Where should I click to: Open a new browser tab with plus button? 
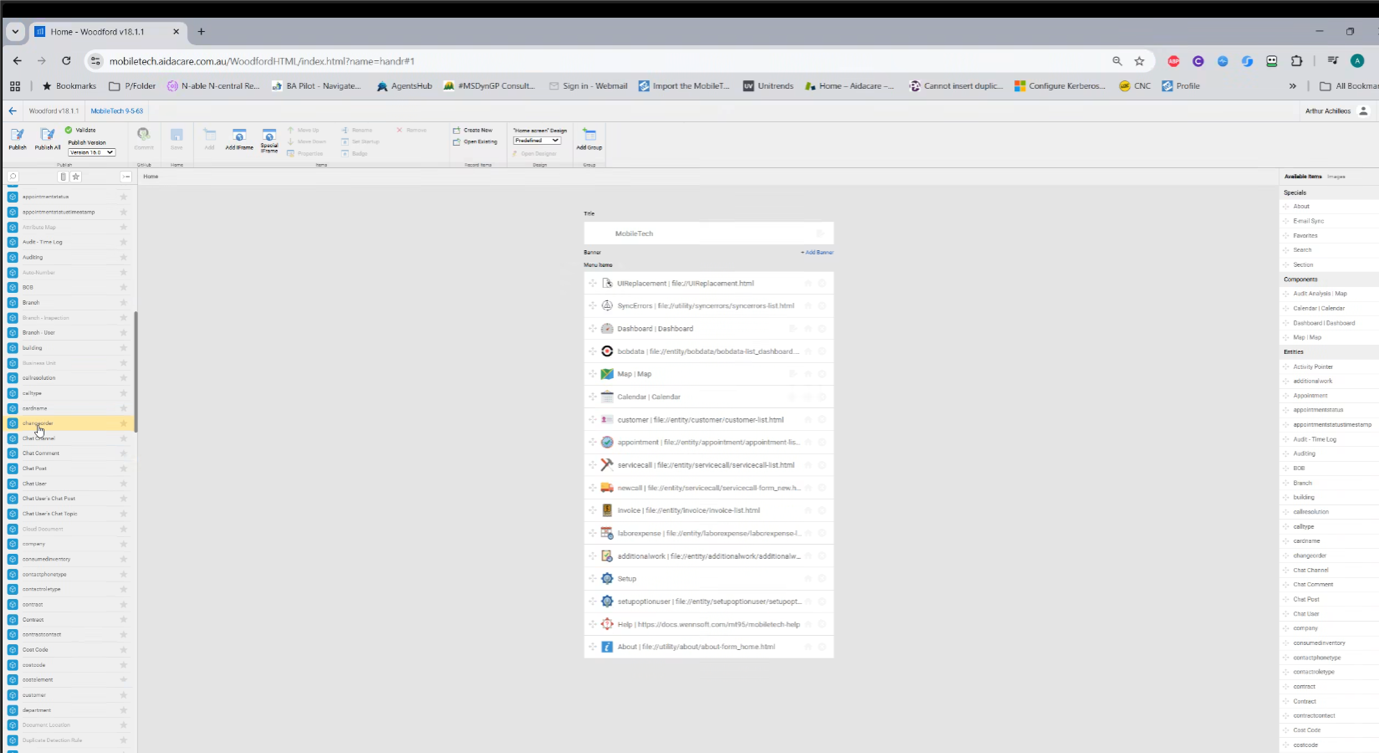201,32
